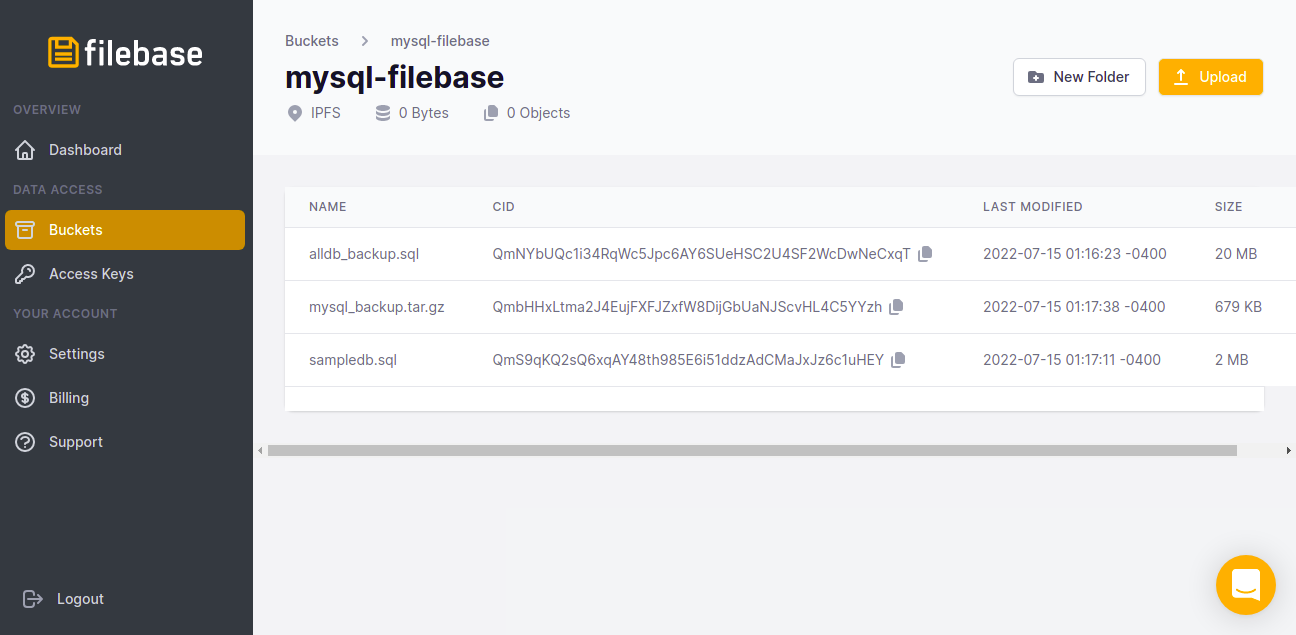
Task: Select the CID starting with QmNYbUQc
Action: click(702, 254)
